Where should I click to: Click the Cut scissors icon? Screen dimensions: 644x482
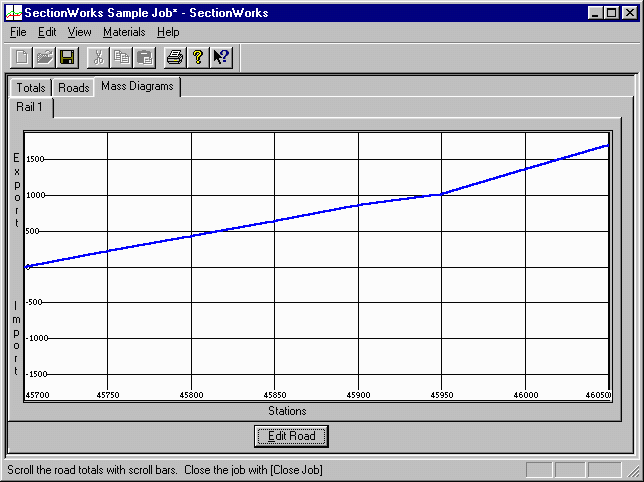[98, 58]
